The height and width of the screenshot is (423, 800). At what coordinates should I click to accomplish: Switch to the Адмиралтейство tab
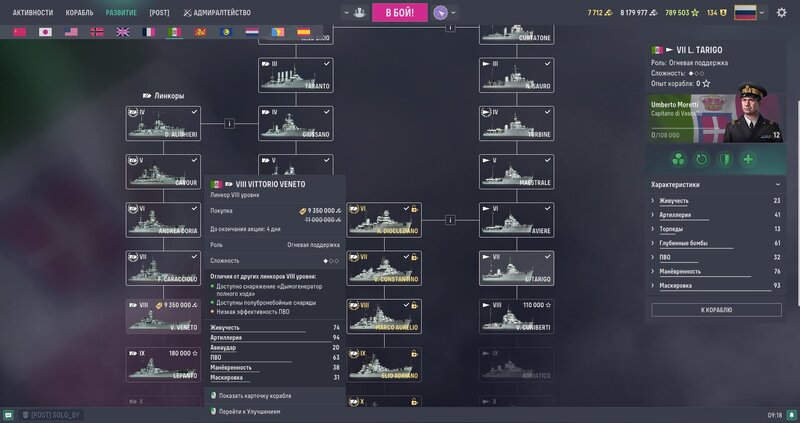(216, 13)
